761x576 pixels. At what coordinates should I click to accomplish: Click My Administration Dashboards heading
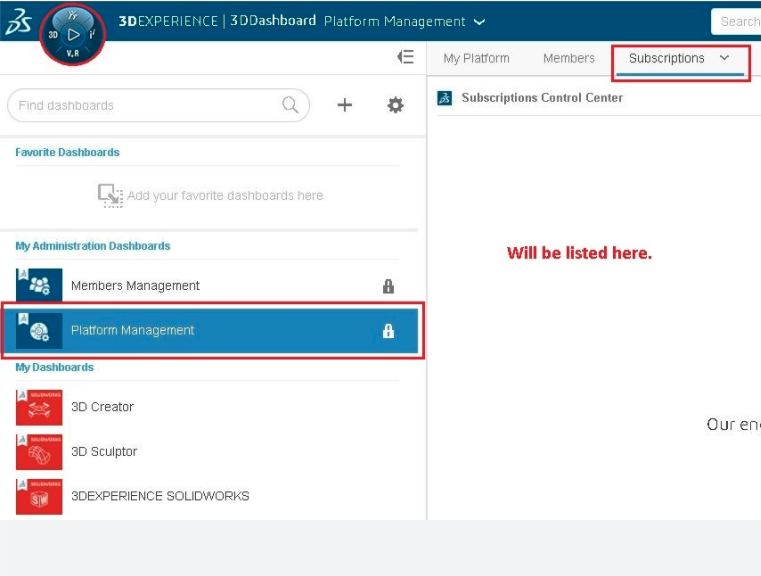tap(93, 246)
